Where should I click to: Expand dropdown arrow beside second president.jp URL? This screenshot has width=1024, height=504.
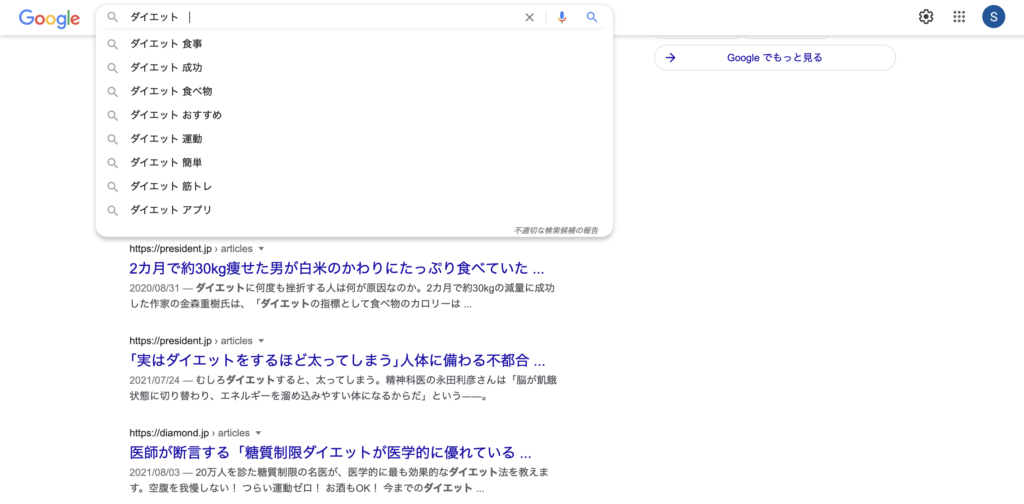tap(261, 341)
